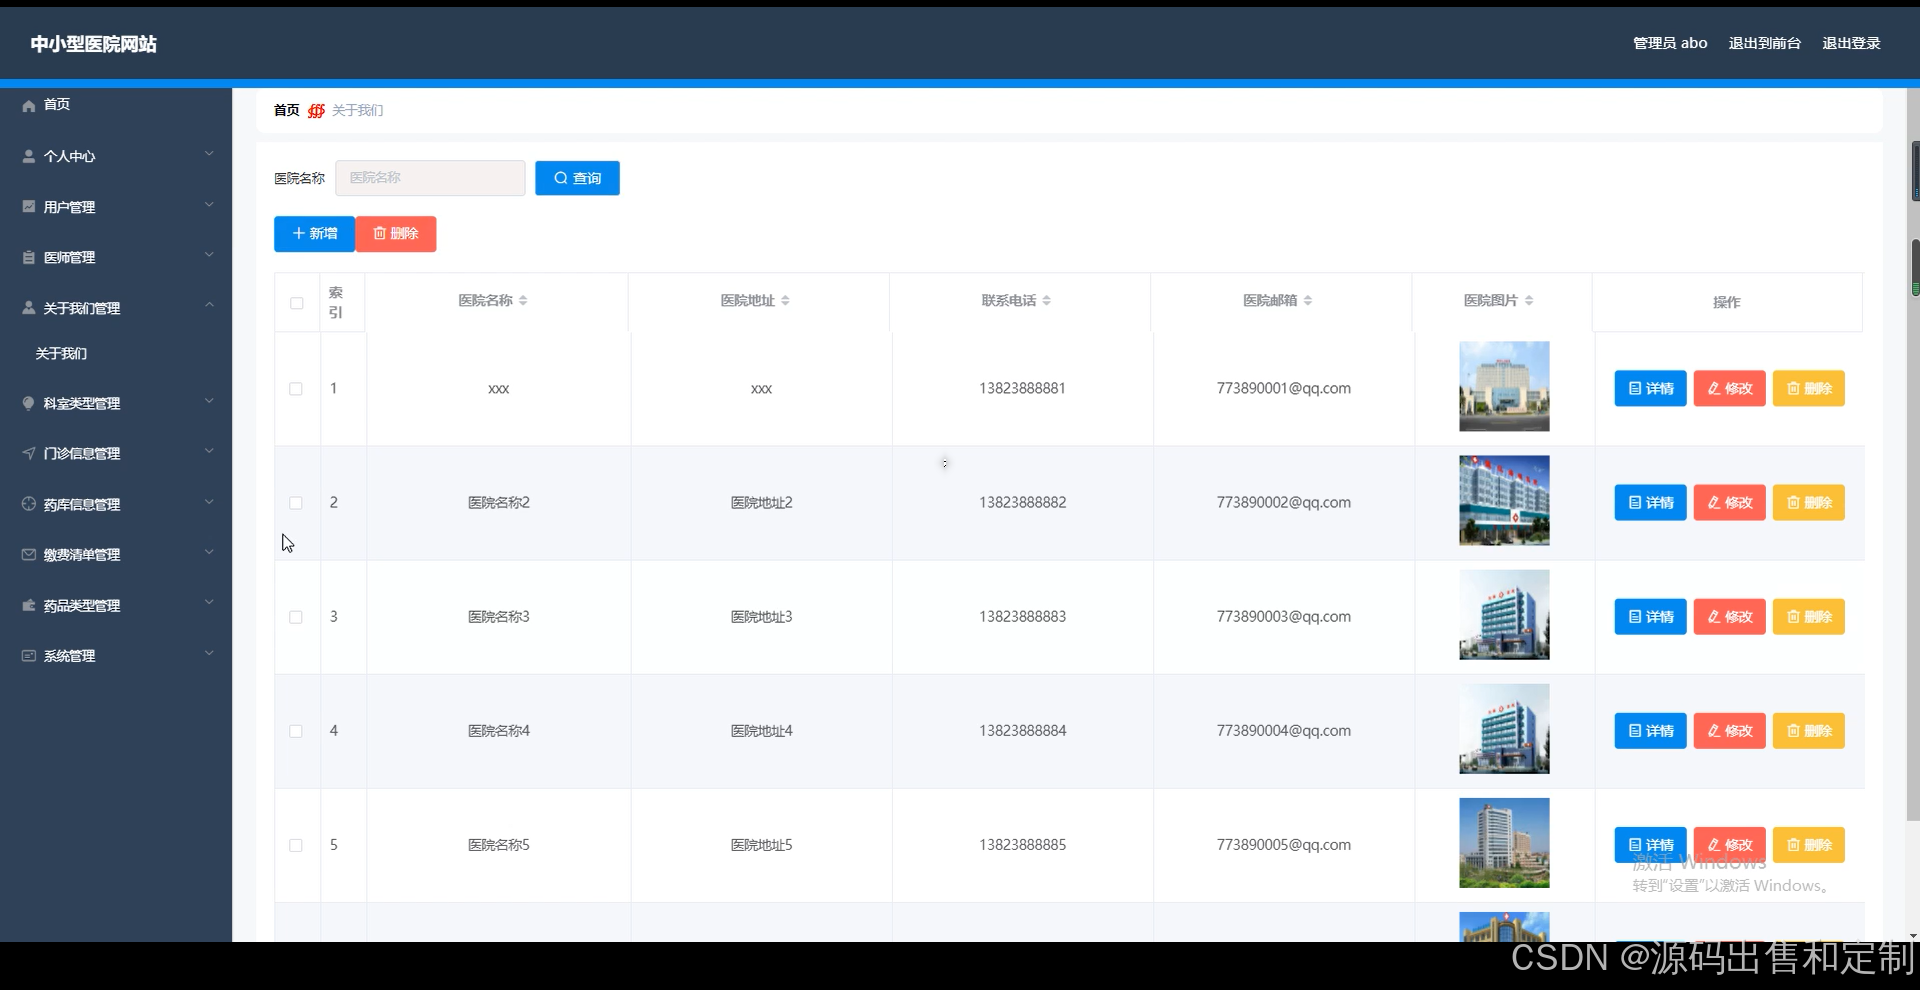Click 退出到前台 in the top bar

coord(1764,43)
